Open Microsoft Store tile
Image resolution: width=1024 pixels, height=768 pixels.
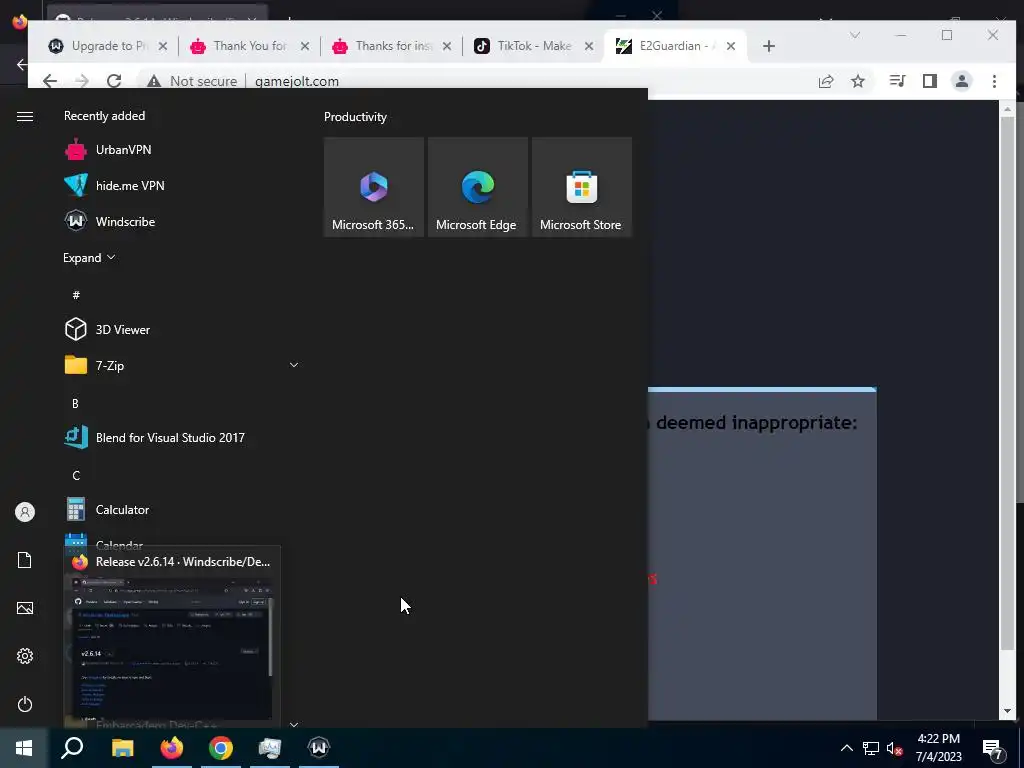581,187
